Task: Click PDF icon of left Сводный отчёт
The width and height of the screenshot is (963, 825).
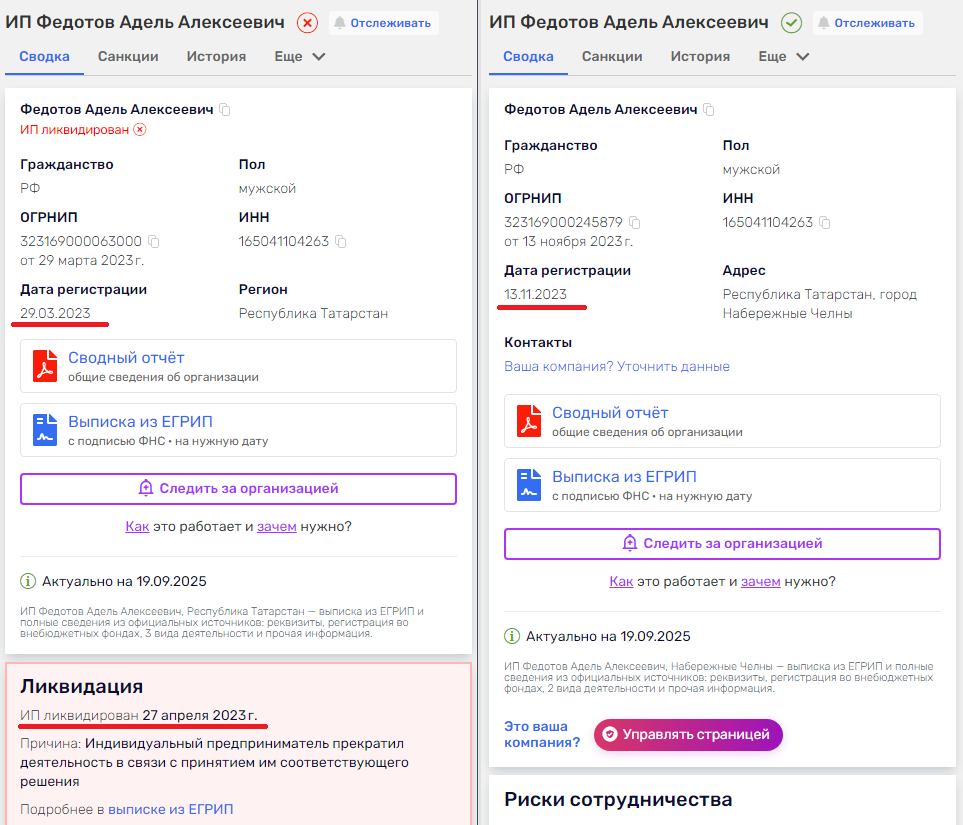Action: (x=45, y=366)
